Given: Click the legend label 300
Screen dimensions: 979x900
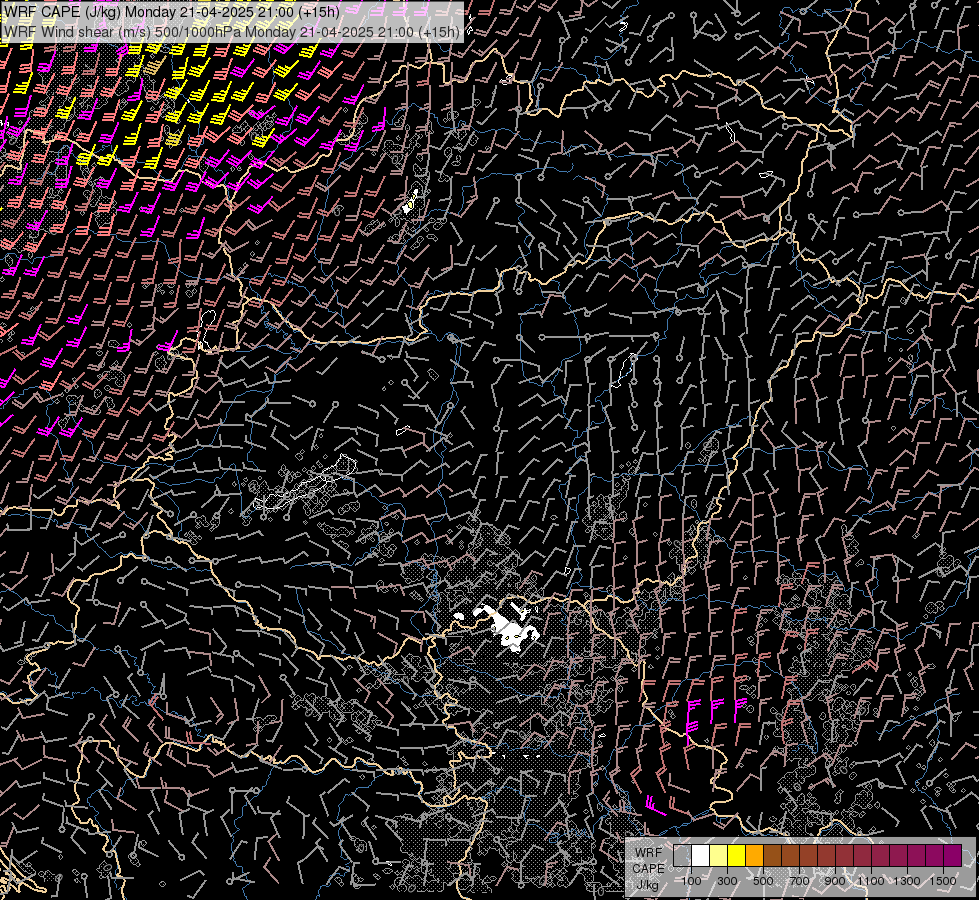Looking at the screenshot, I should 727,881.
